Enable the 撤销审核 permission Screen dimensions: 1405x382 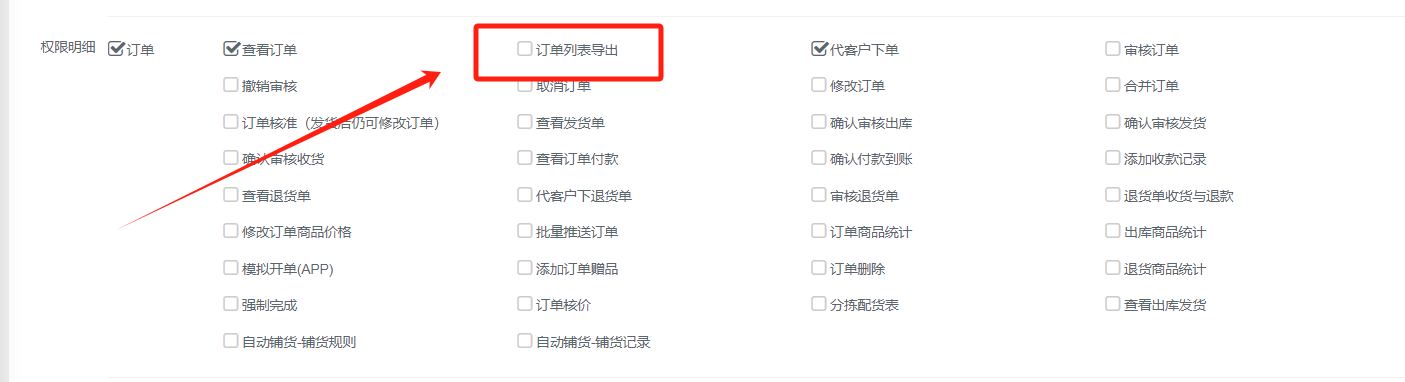click(231, 85)
